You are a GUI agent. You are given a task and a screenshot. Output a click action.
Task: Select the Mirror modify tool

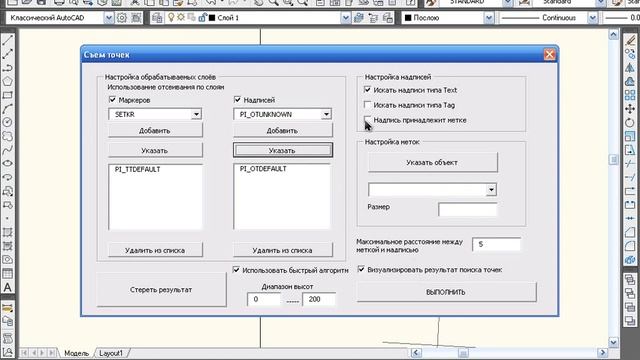(x=630, y=68)
